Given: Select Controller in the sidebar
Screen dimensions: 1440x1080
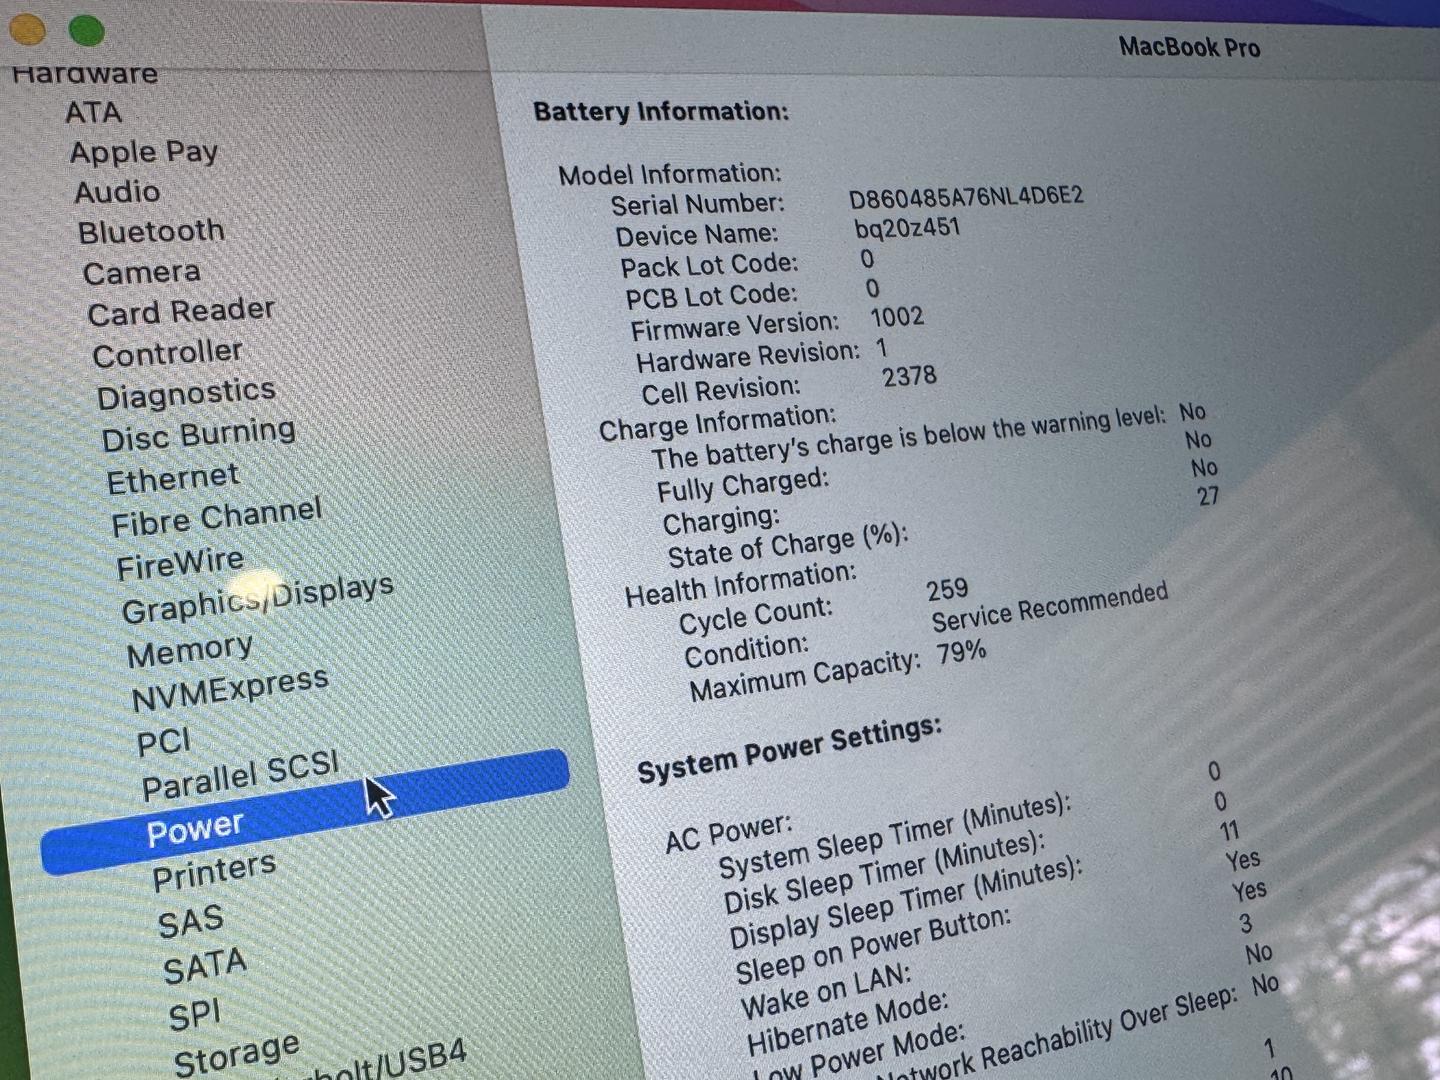Looking at the screenshot, I should (x=167, y=353).
